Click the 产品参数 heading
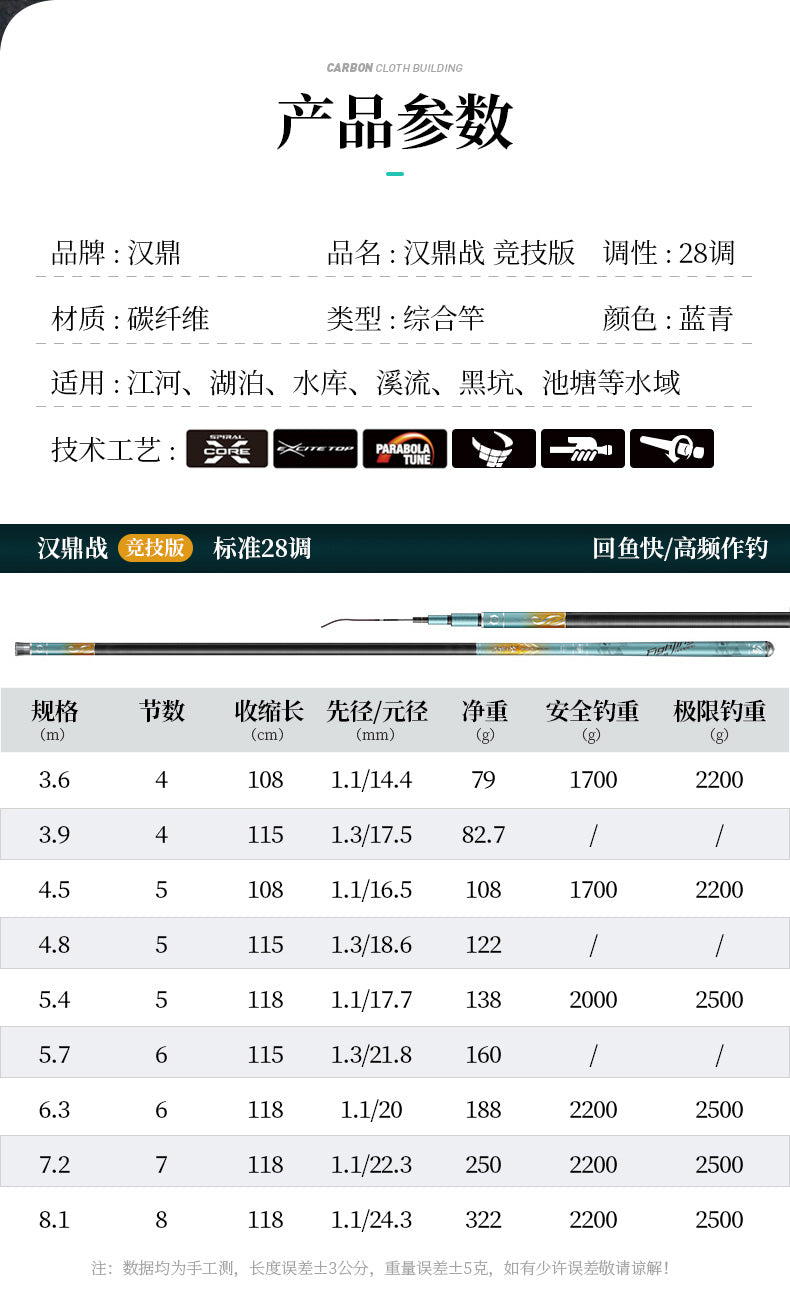This screenshot has height=1290, width=790. pyautogui.click(x=395, y=122)
